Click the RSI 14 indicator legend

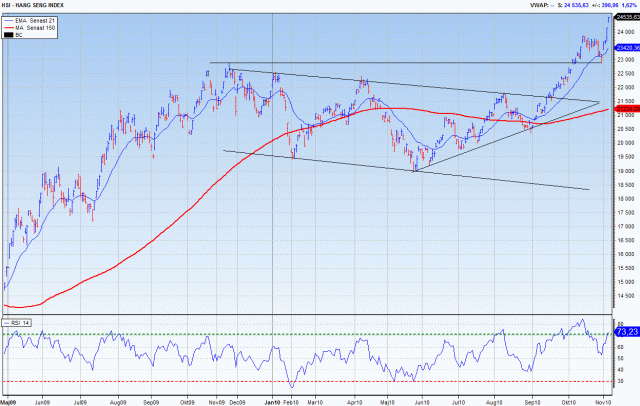[16, 321]
